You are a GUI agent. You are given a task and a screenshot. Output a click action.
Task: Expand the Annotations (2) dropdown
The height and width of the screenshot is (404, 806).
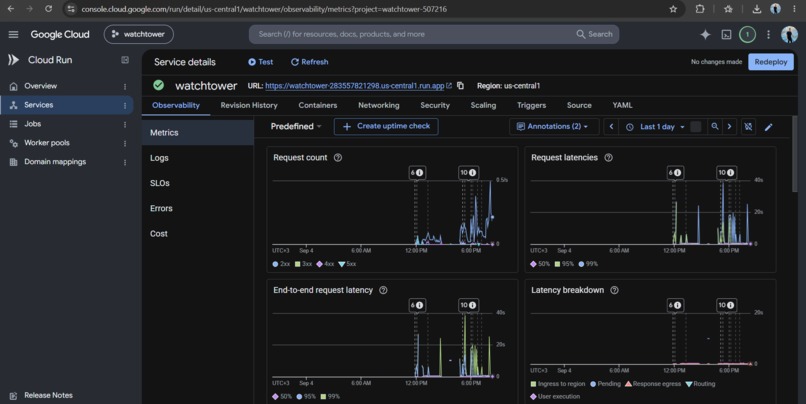(554, 126)
